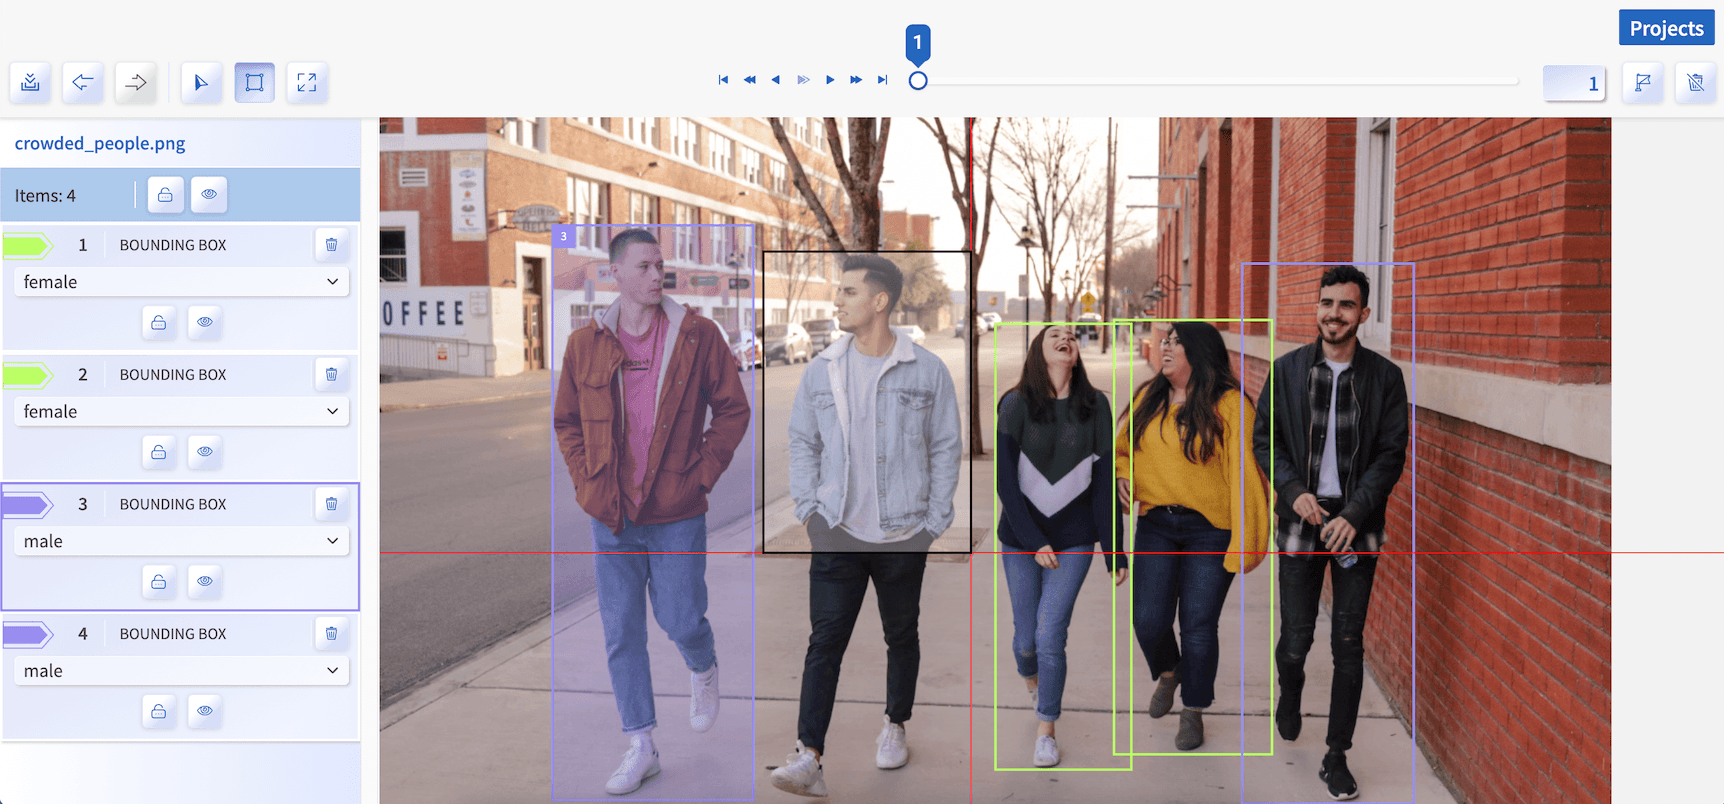Click the save/download icon in toolbar

[30, 82]
